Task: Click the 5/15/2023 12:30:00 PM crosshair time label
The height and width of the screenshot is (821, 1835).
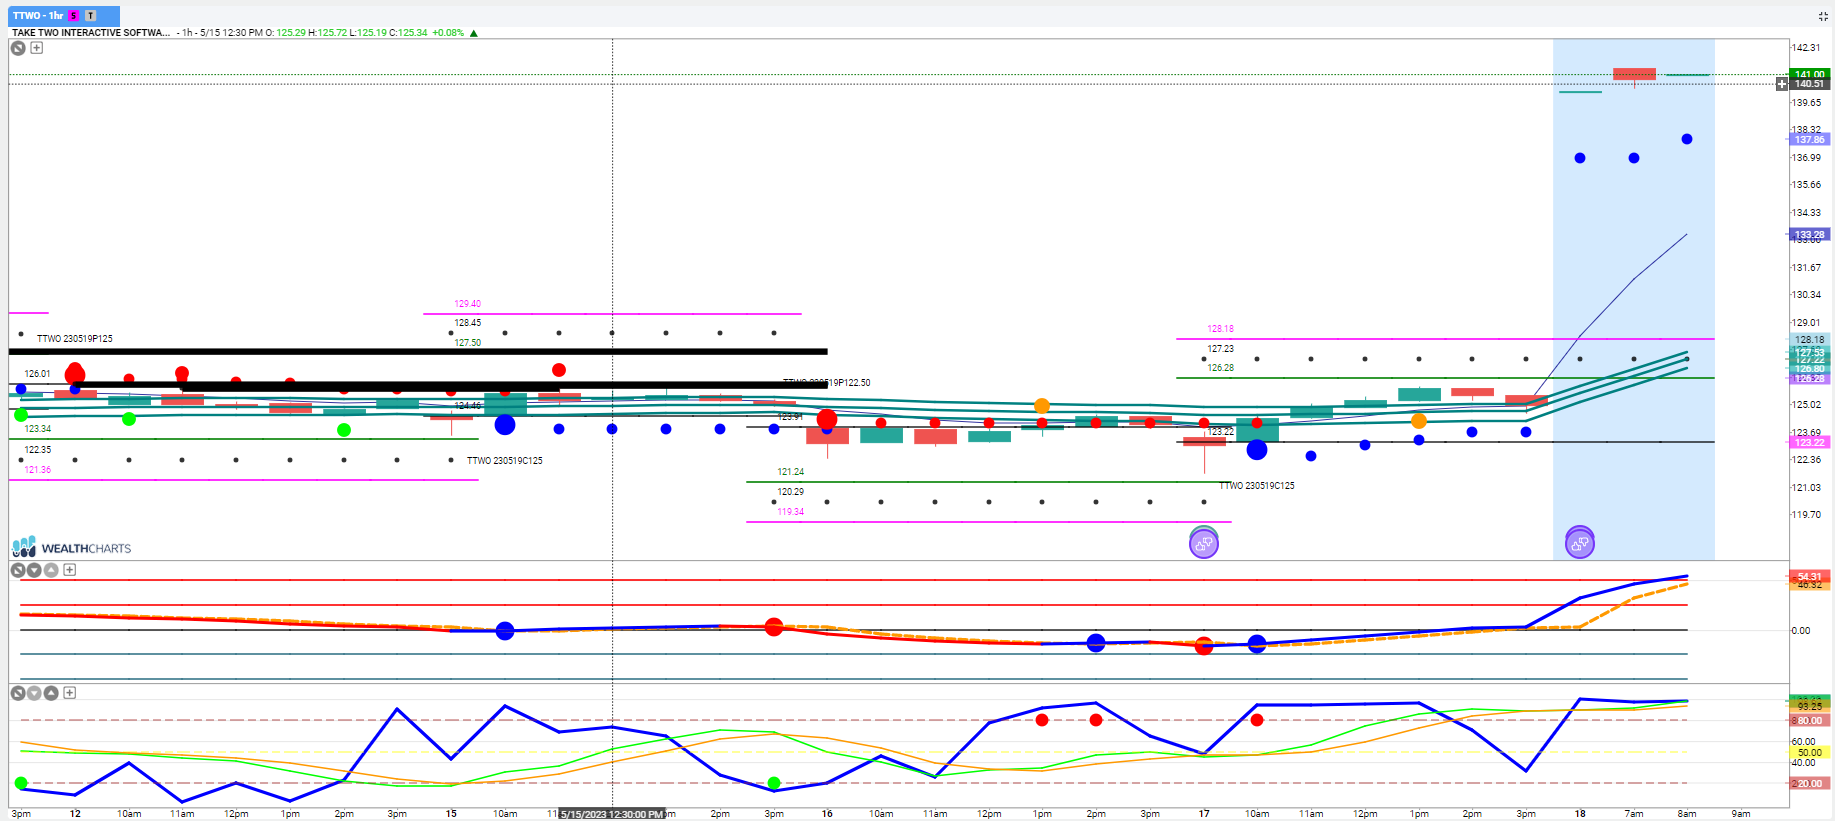Action: (611, 814)
